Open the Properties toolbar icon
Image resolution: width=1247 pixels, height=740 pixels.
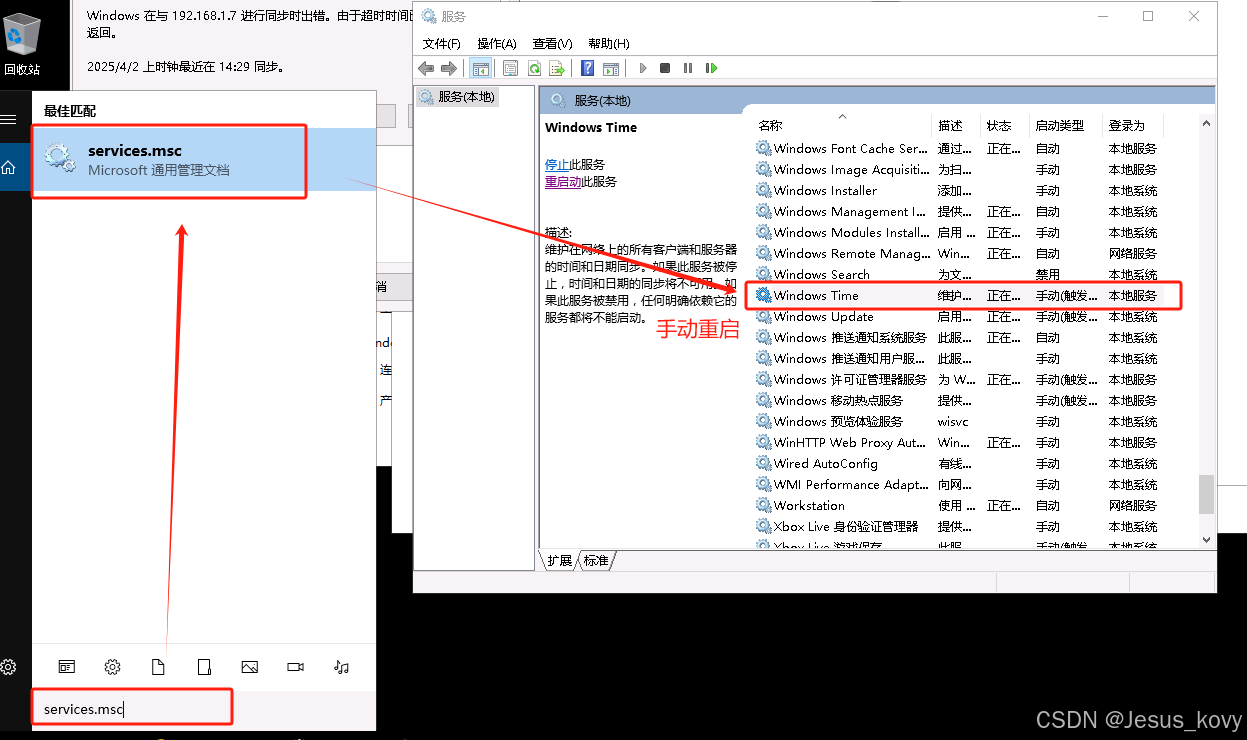[x=511, y=68]
